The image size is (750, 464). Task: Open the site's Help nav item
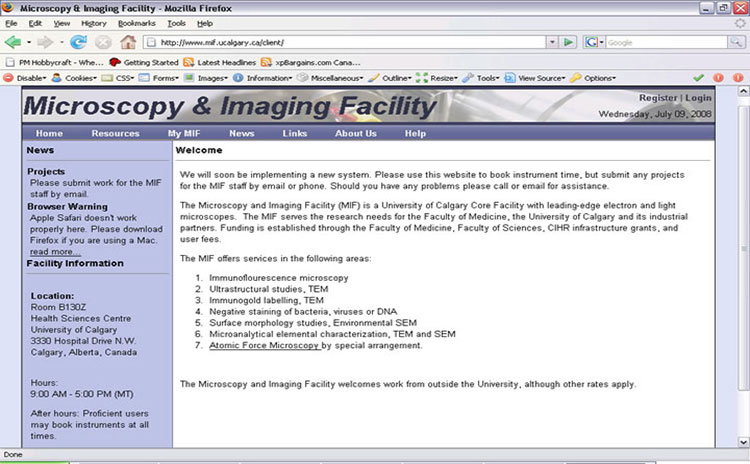(415, 133)
